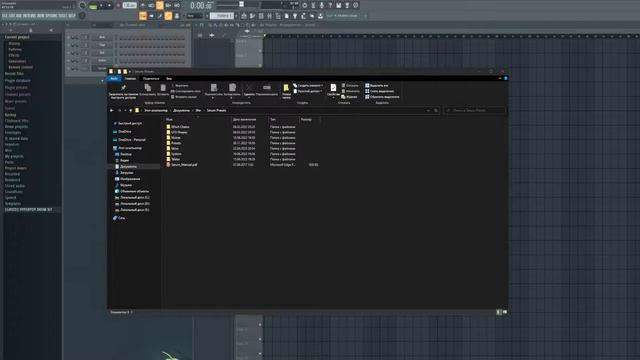Screen dimensions: 640x360
Task: Click Выделить все in Explorer ribbon
Action: pyautogui.click(x=376, y=86)
